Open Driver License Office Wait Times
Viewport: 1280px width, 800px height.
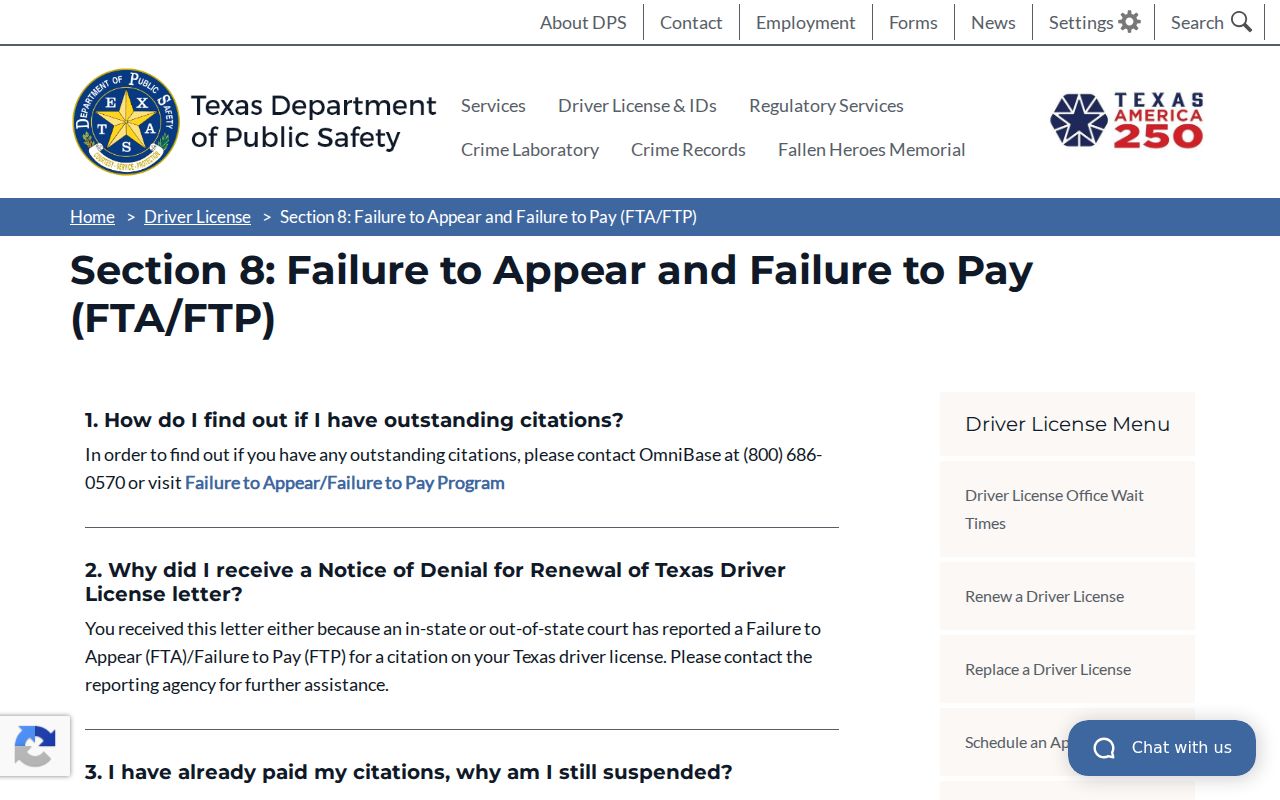click(1067, 509)
